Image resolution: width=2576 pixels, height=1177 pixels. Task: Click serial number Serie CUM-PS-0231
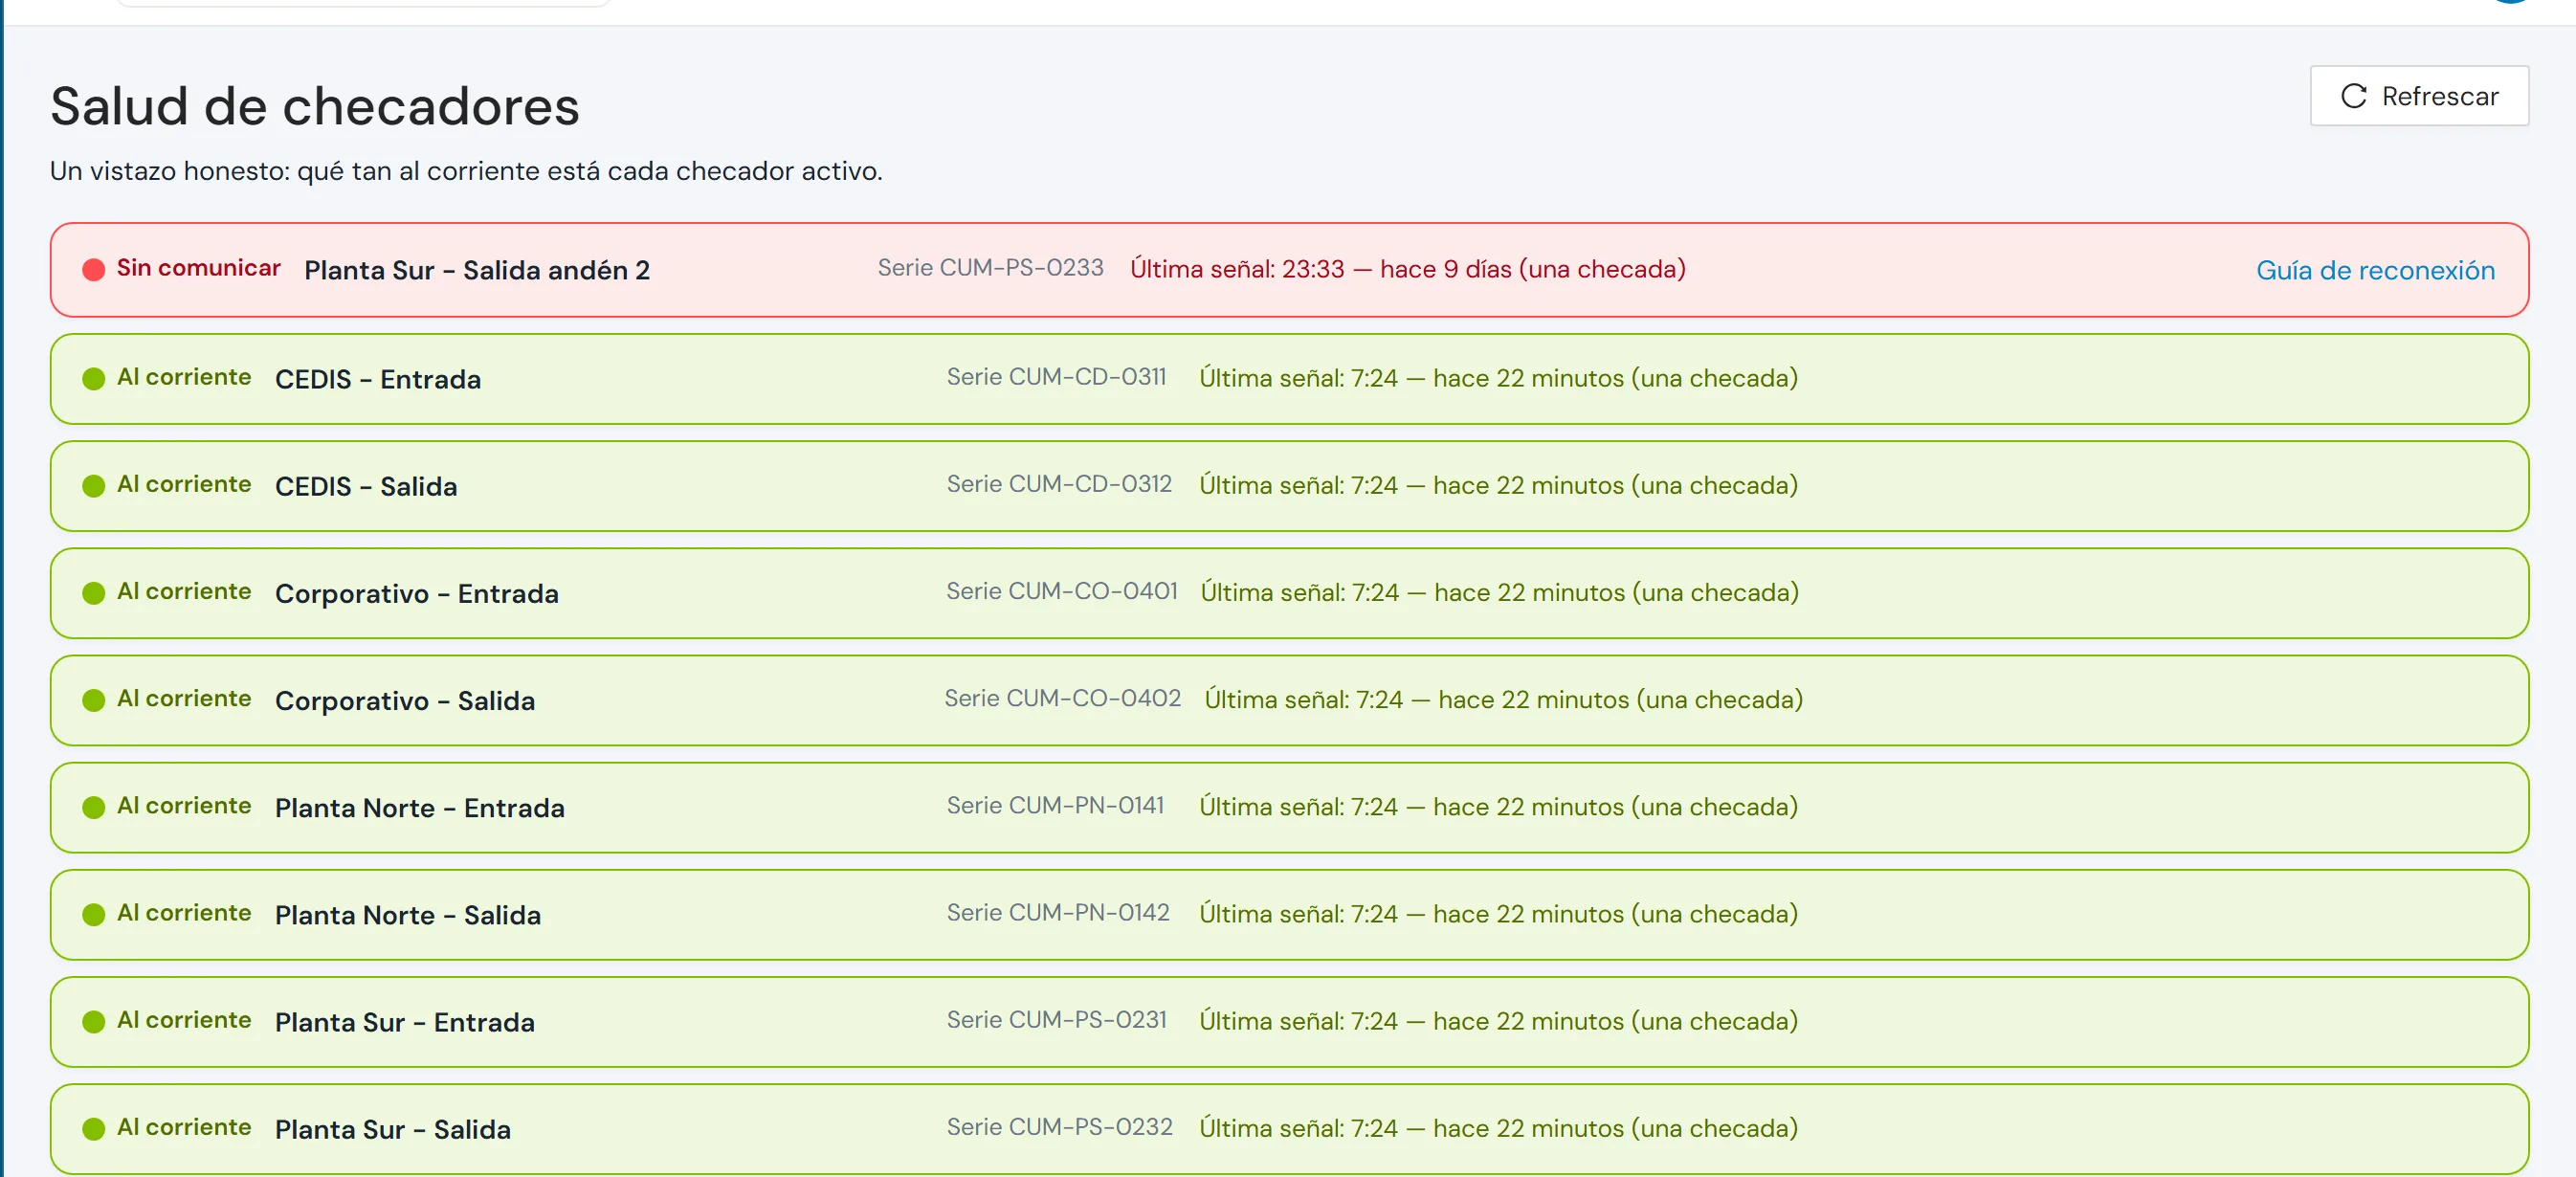click(1057, 1019)
